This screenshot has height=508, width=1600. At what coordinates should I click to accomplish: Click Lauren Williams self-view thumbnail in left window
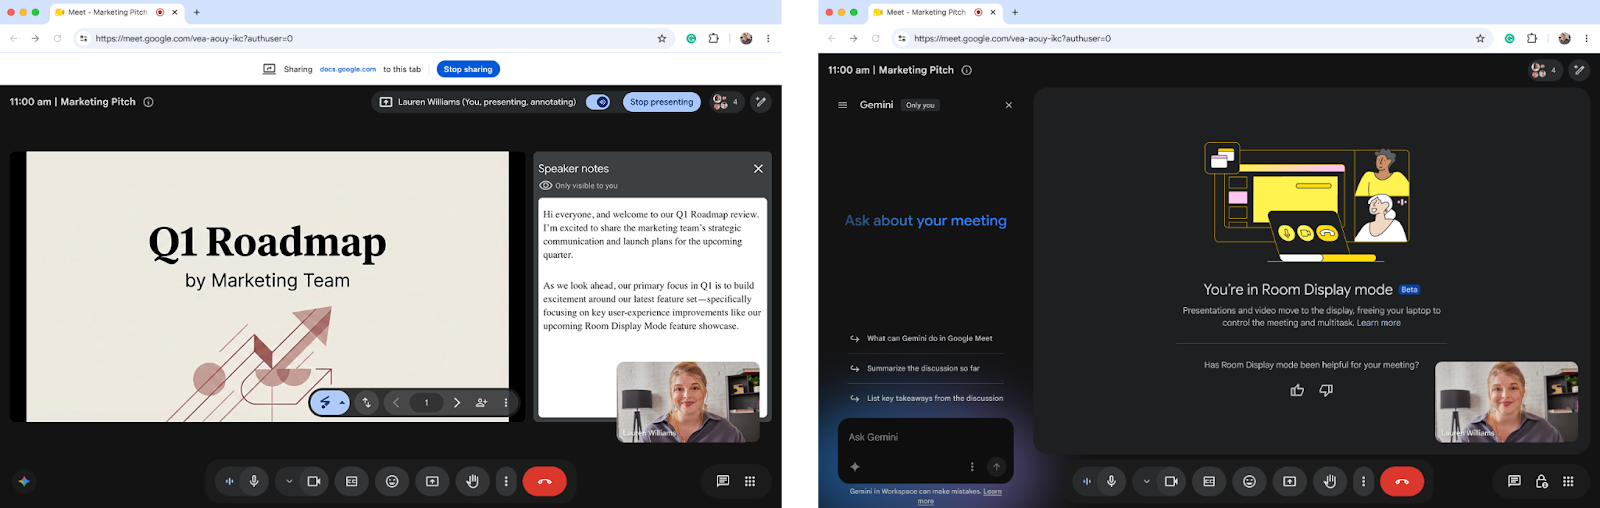[688, 402]
